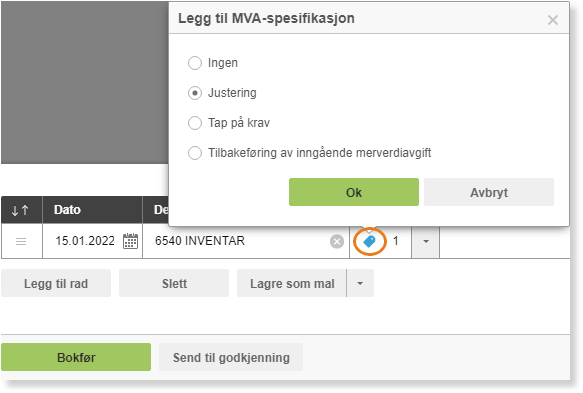Select the Justering radio option
Viewport: 583px width, 393px height.
point(195,93)
